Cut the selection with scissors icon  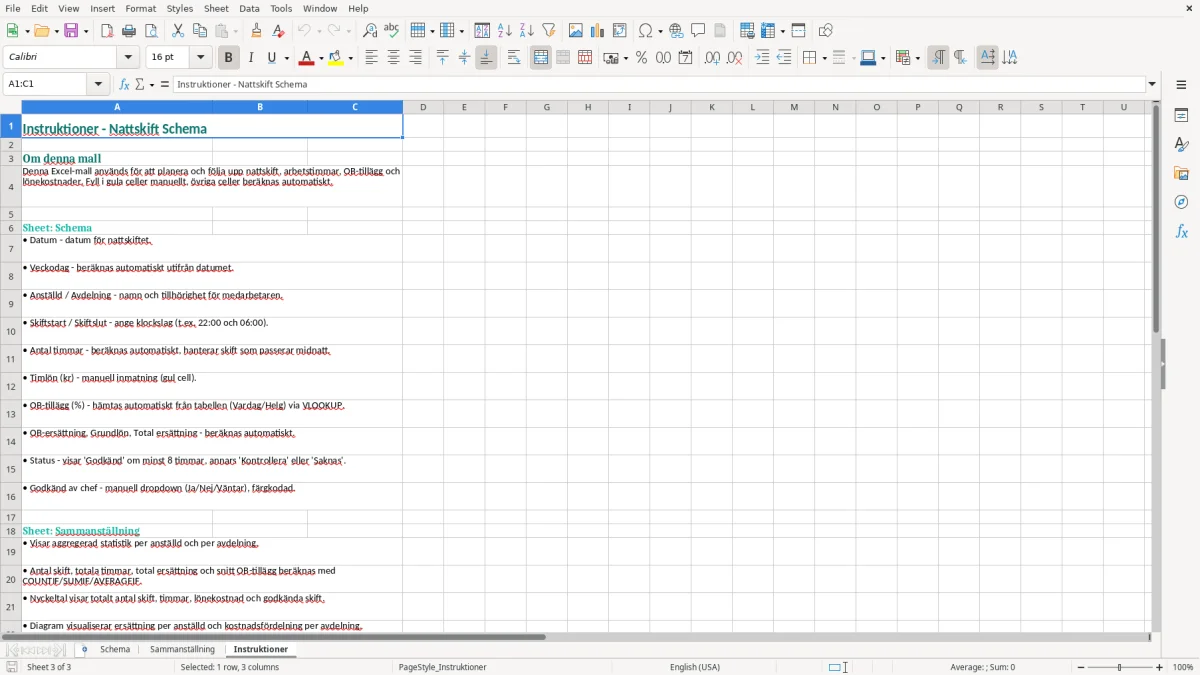pyautogui.click(x=178, y=31)
